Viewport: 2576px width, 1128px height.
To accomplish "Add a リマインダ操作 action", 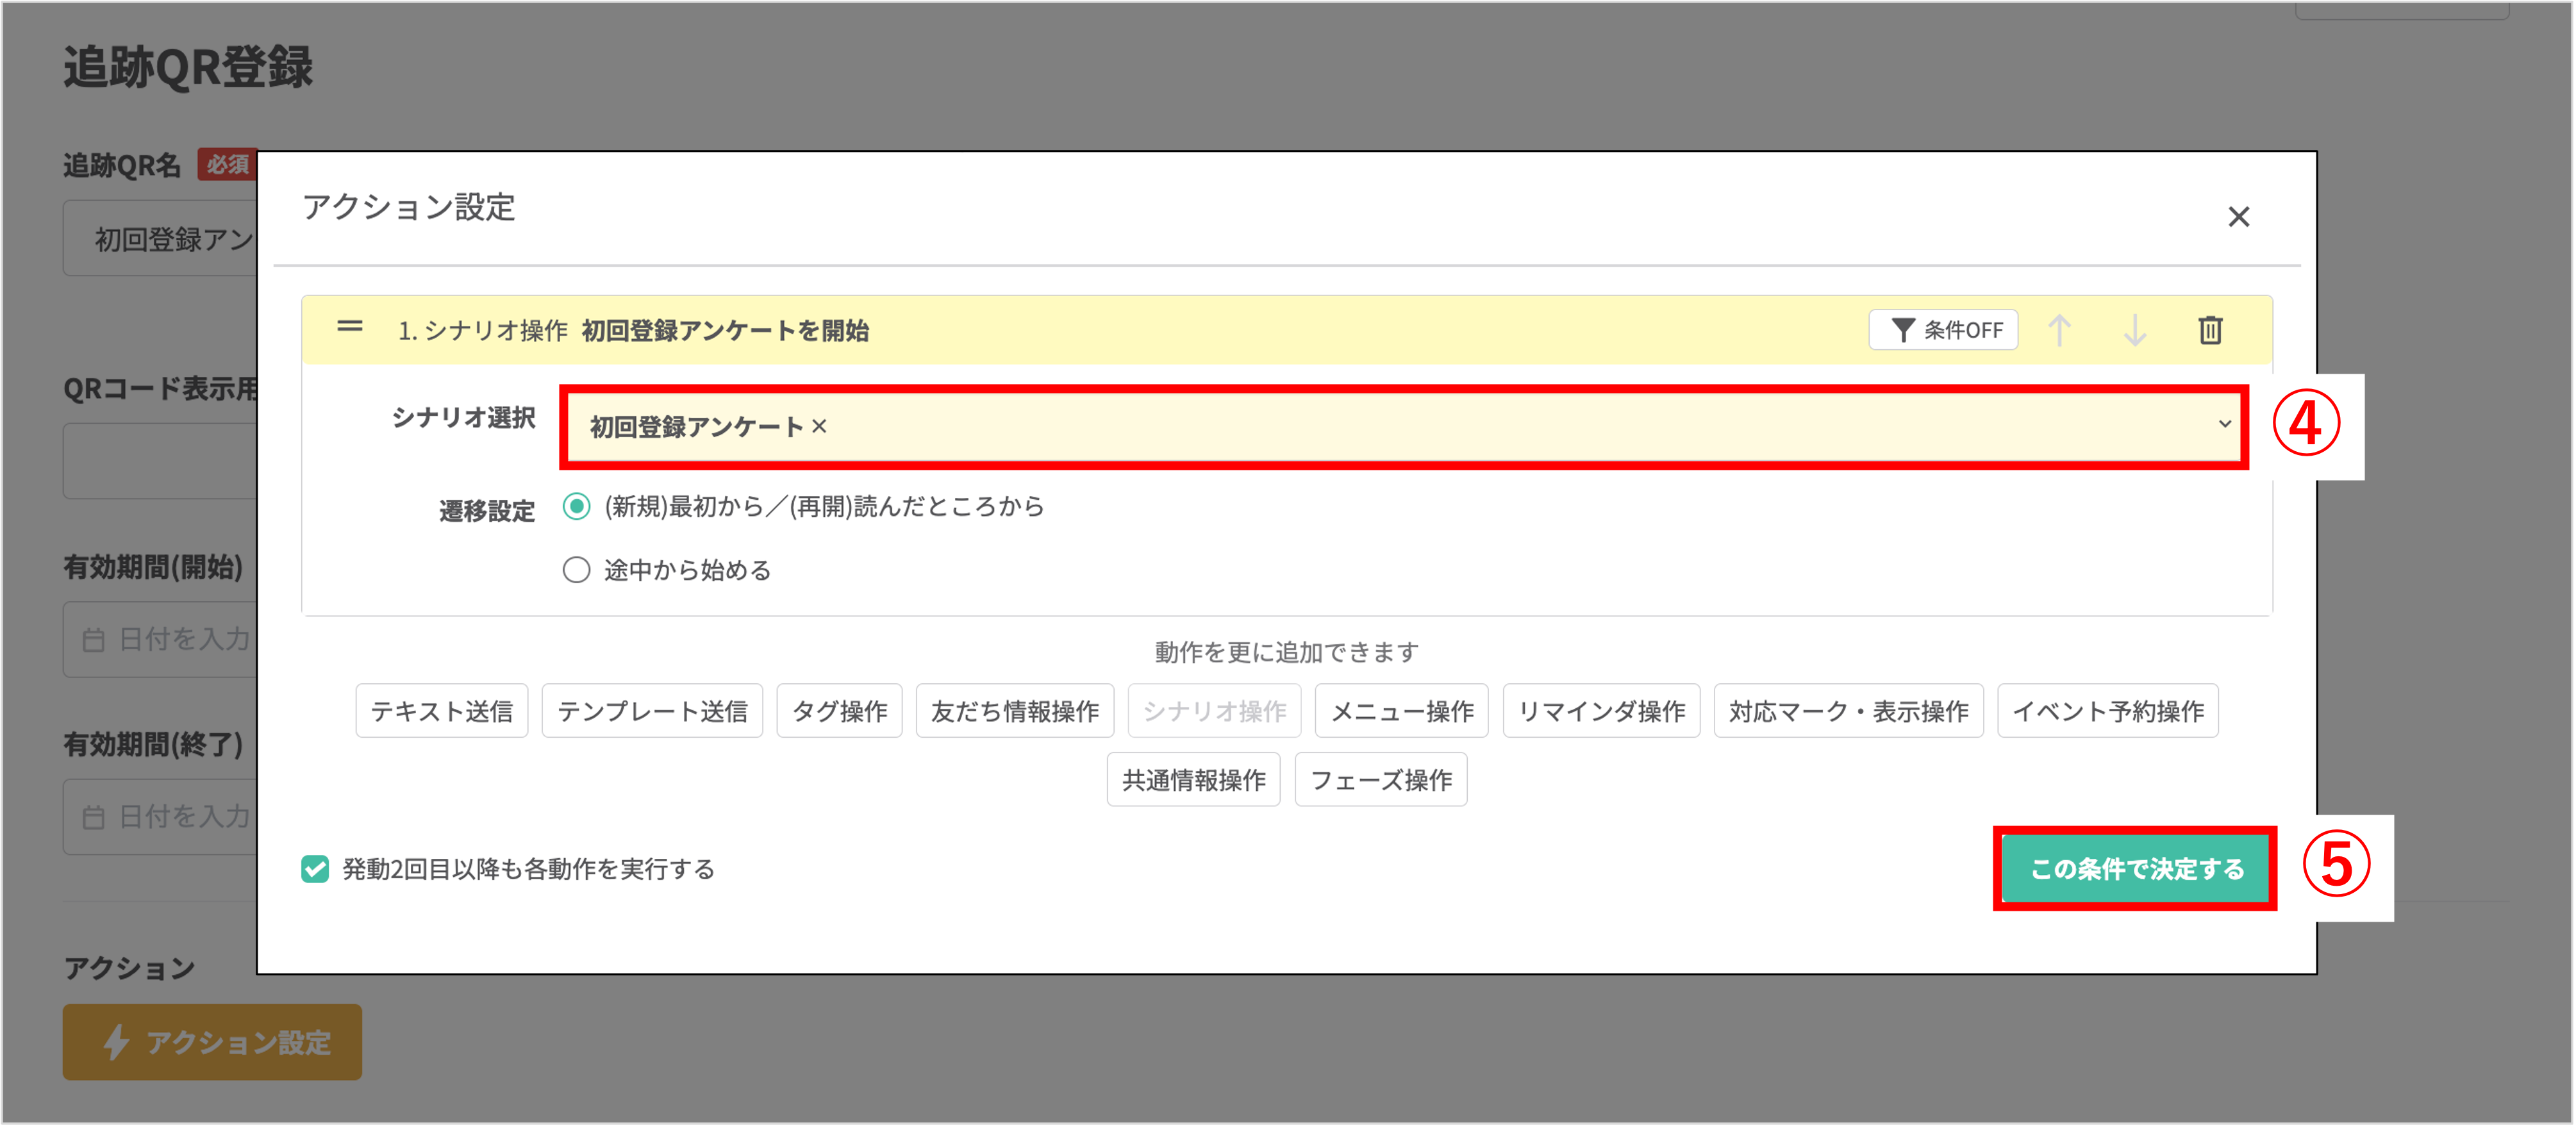I will [1601, 711].
